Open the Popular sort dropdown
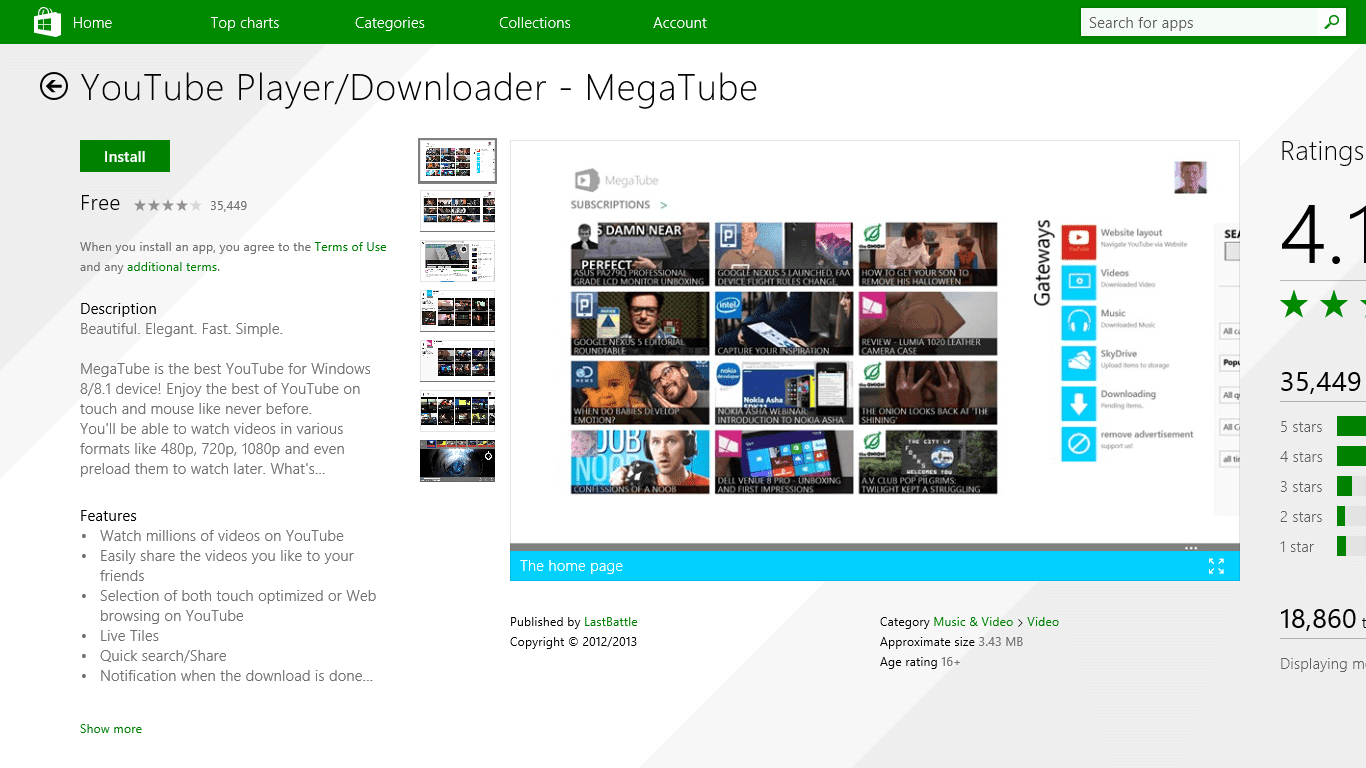1366x768 pixels. [x=1228, y=361]
